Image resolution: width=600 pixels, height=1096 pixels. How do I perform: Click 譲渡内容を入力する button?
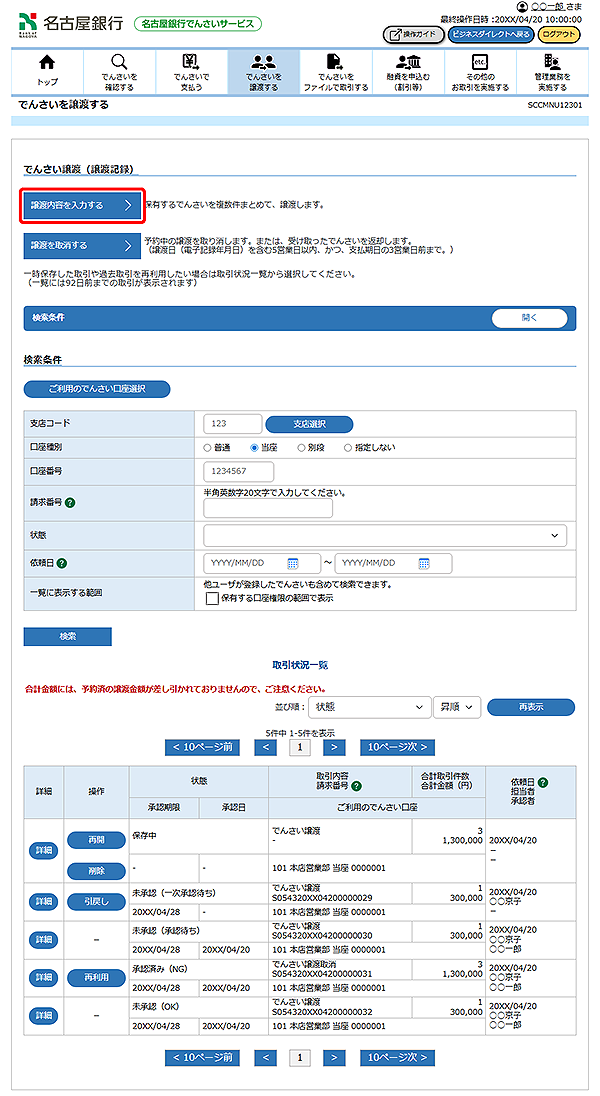pos(82,206)
